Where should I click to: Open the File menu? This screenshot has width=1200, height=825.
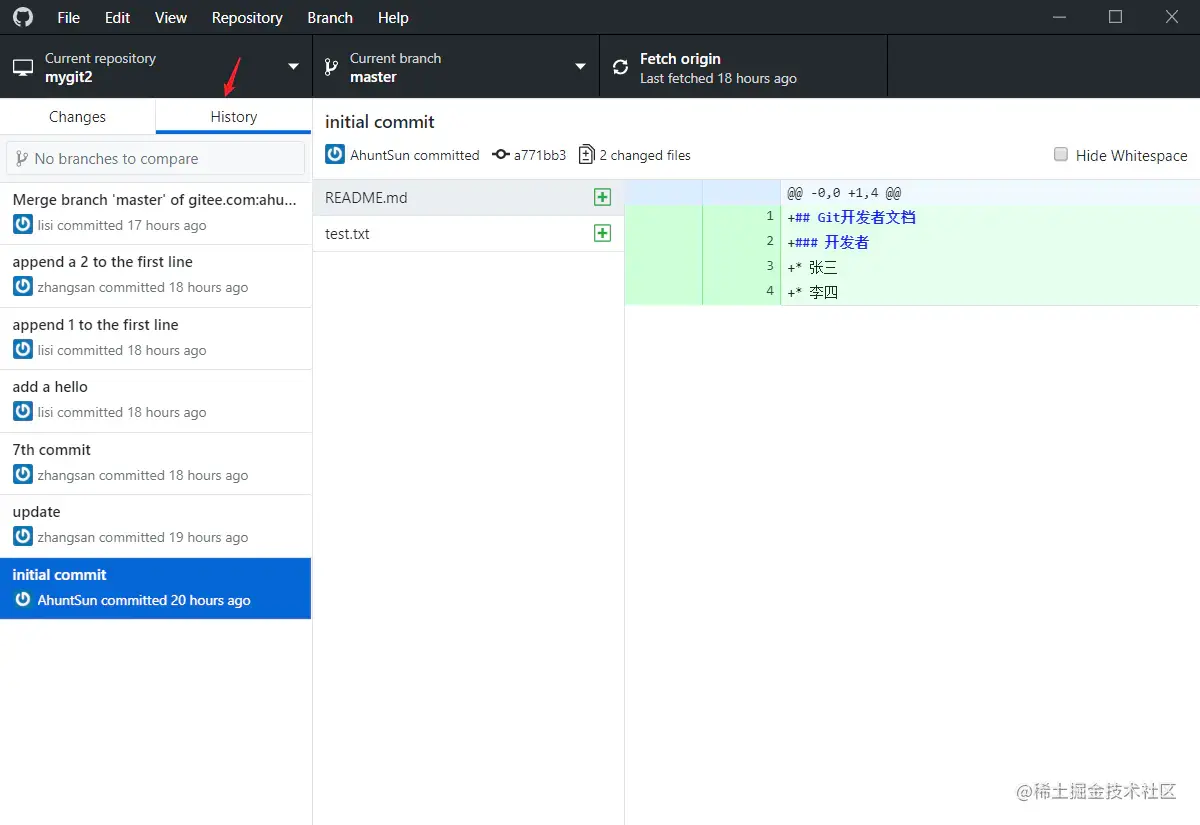click(x=69, y=17)
